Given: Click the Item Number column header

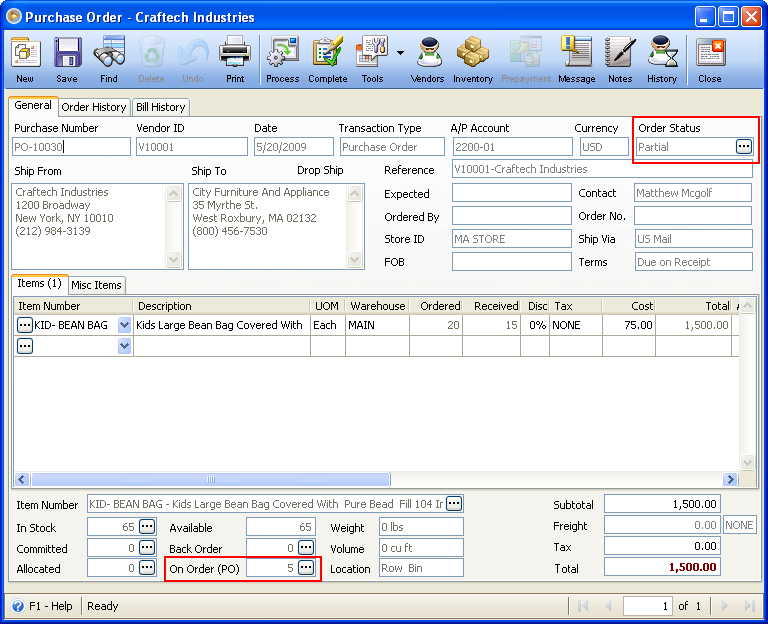Looking at the screenshot, I should coord(73,306).
